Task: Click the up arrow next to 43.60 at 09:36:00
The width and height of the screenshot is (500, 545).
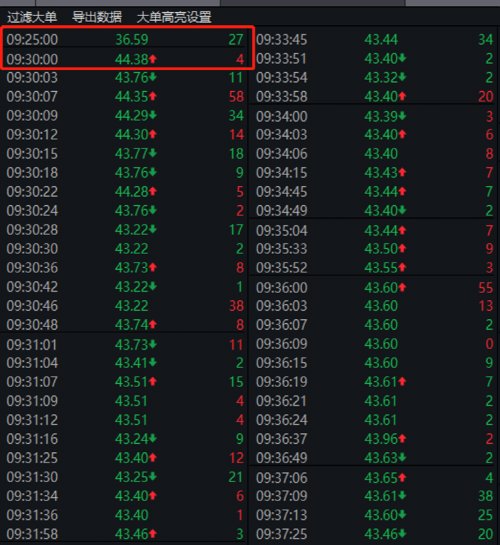Action: tap(402, 287)
